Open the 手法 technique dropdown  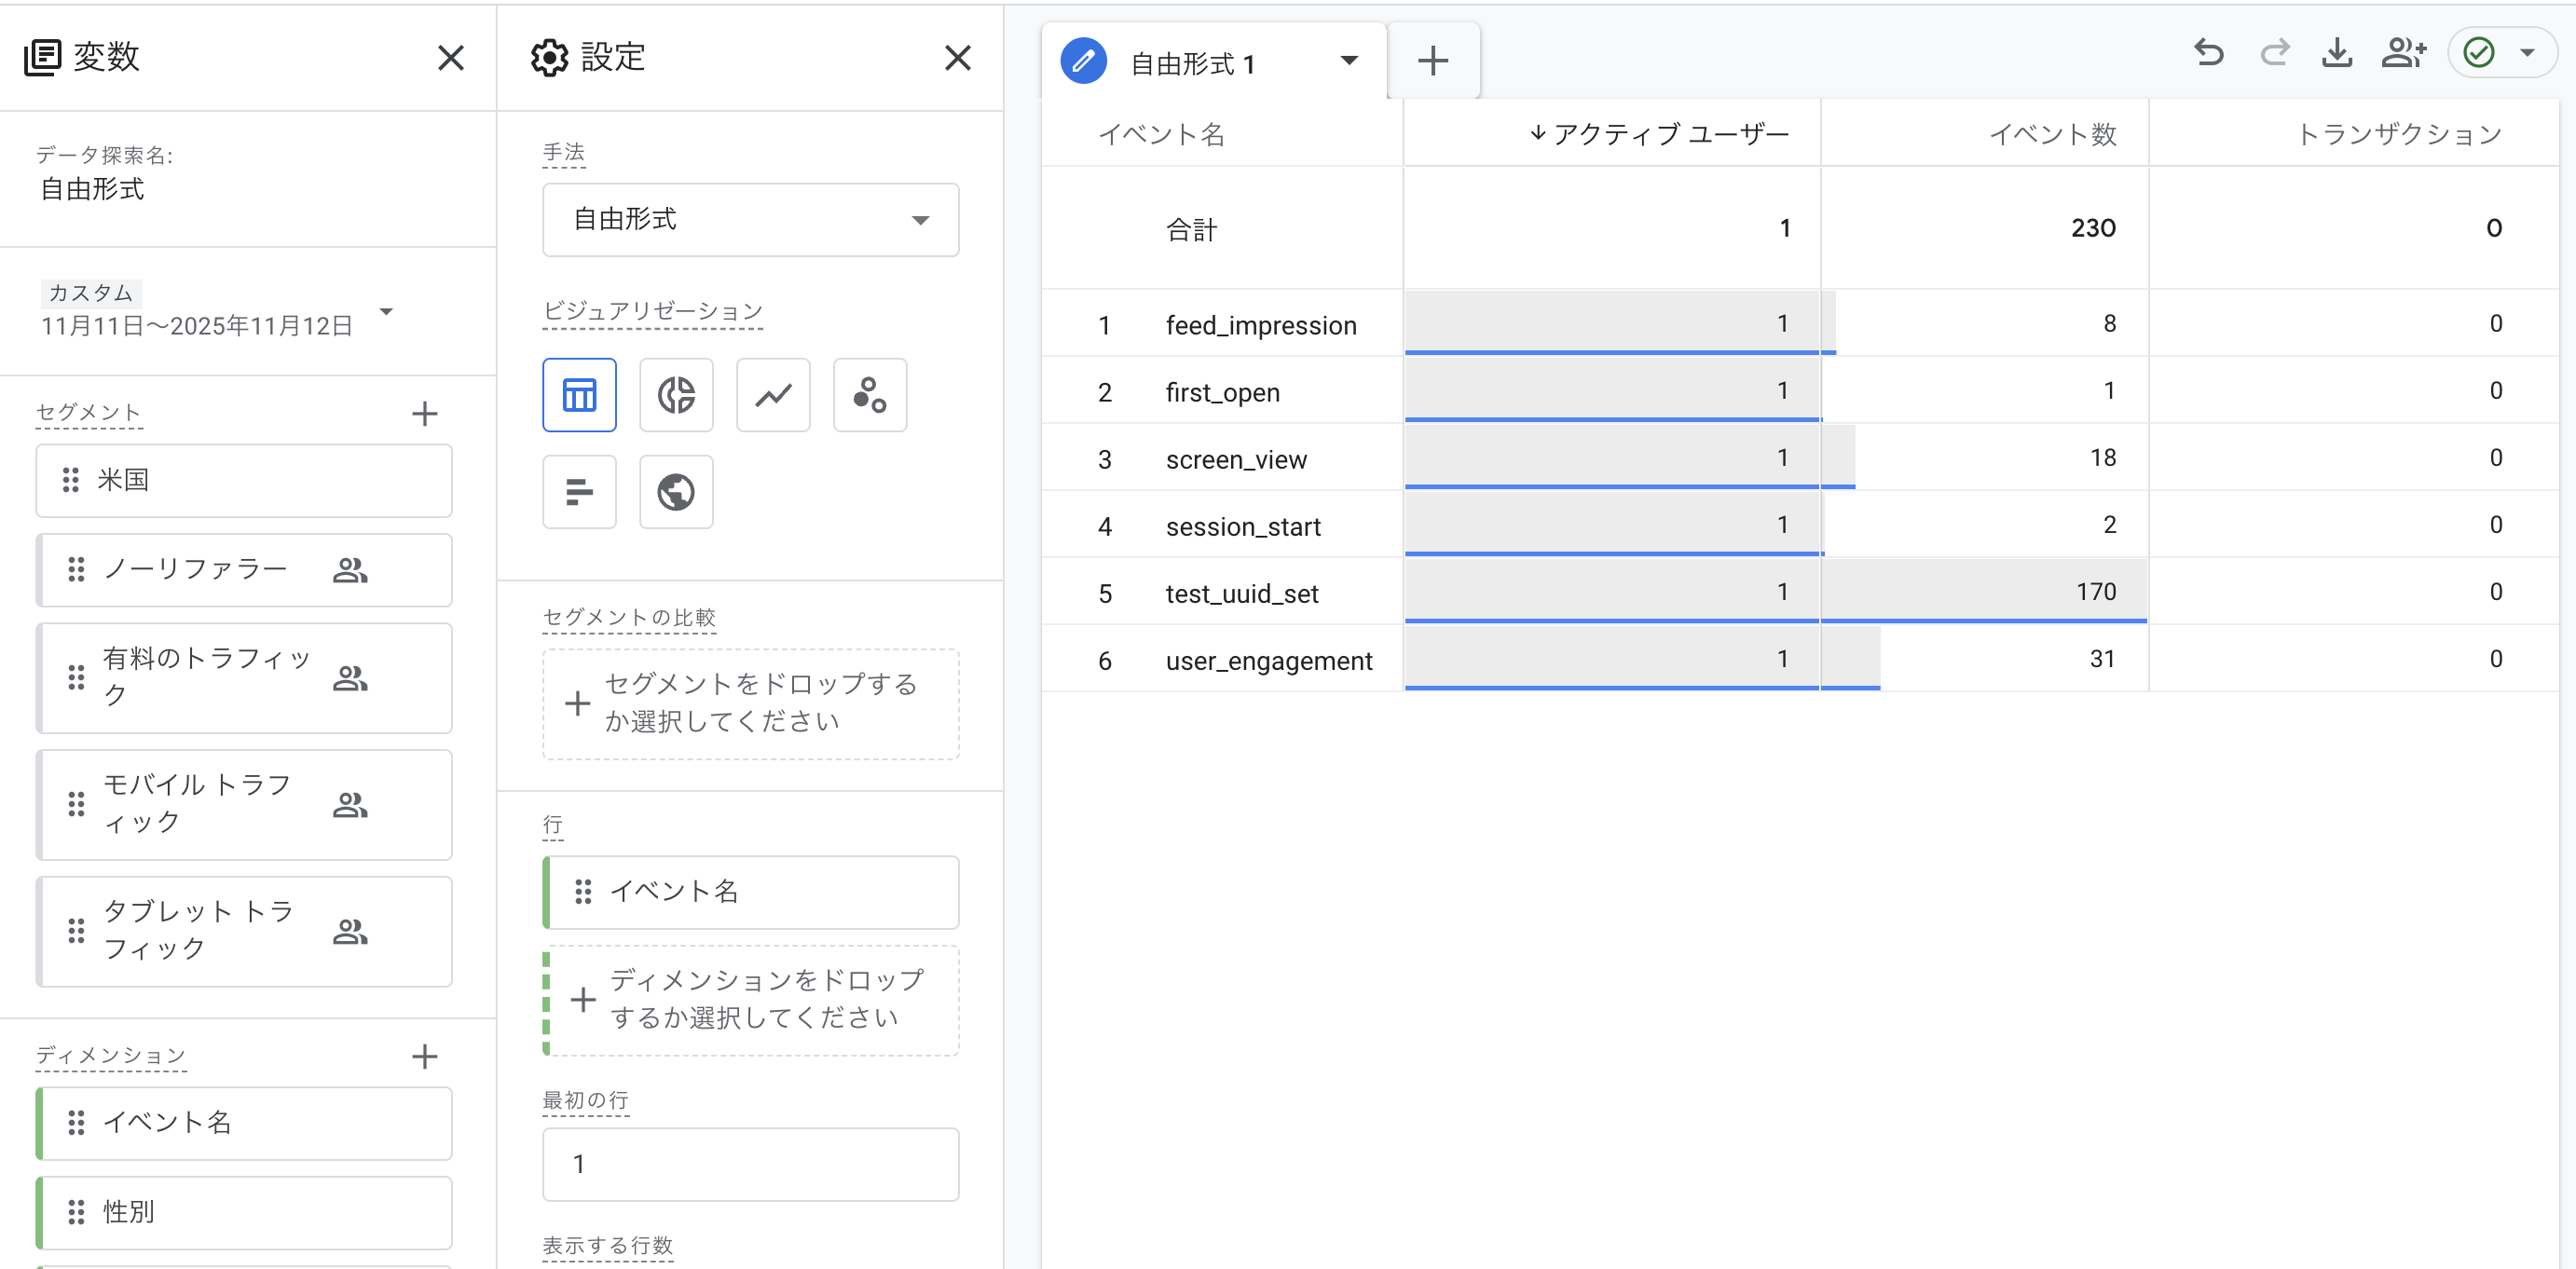(x=751, y=219)
